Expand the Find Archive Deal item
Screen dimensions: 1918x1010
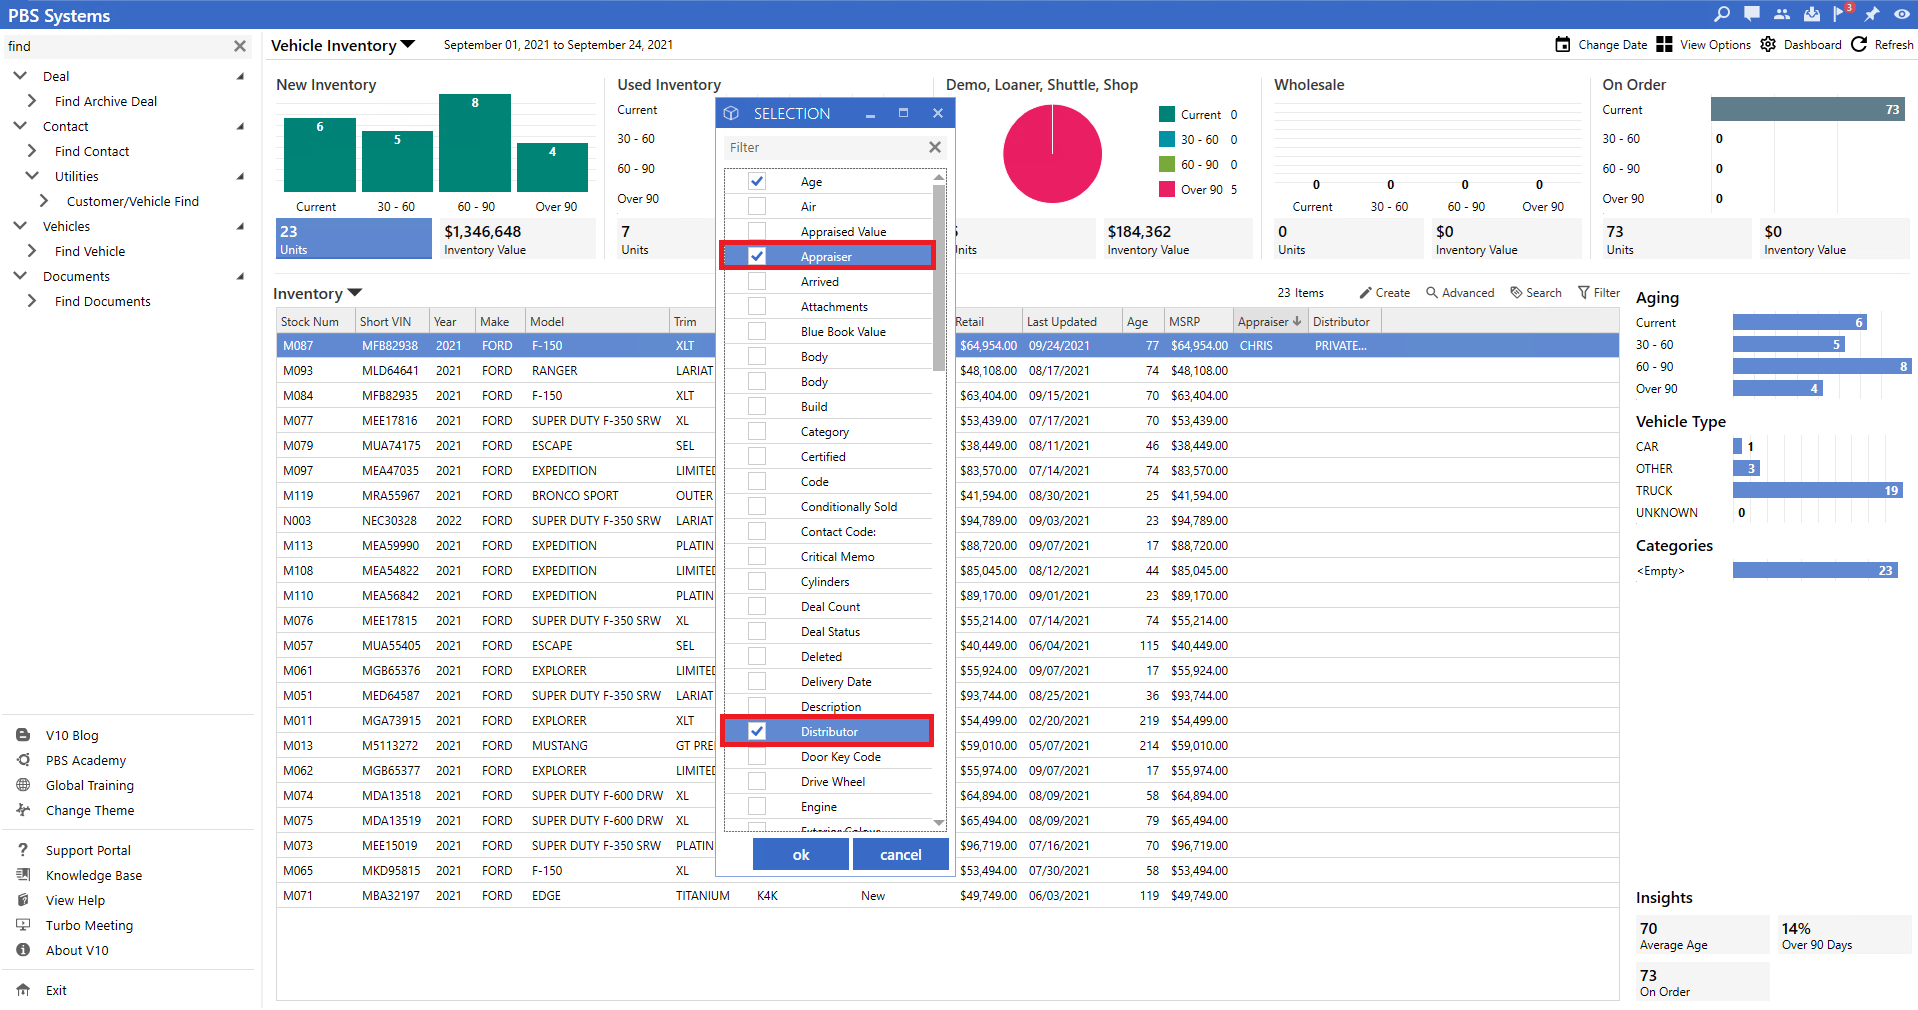pos(32,101)
